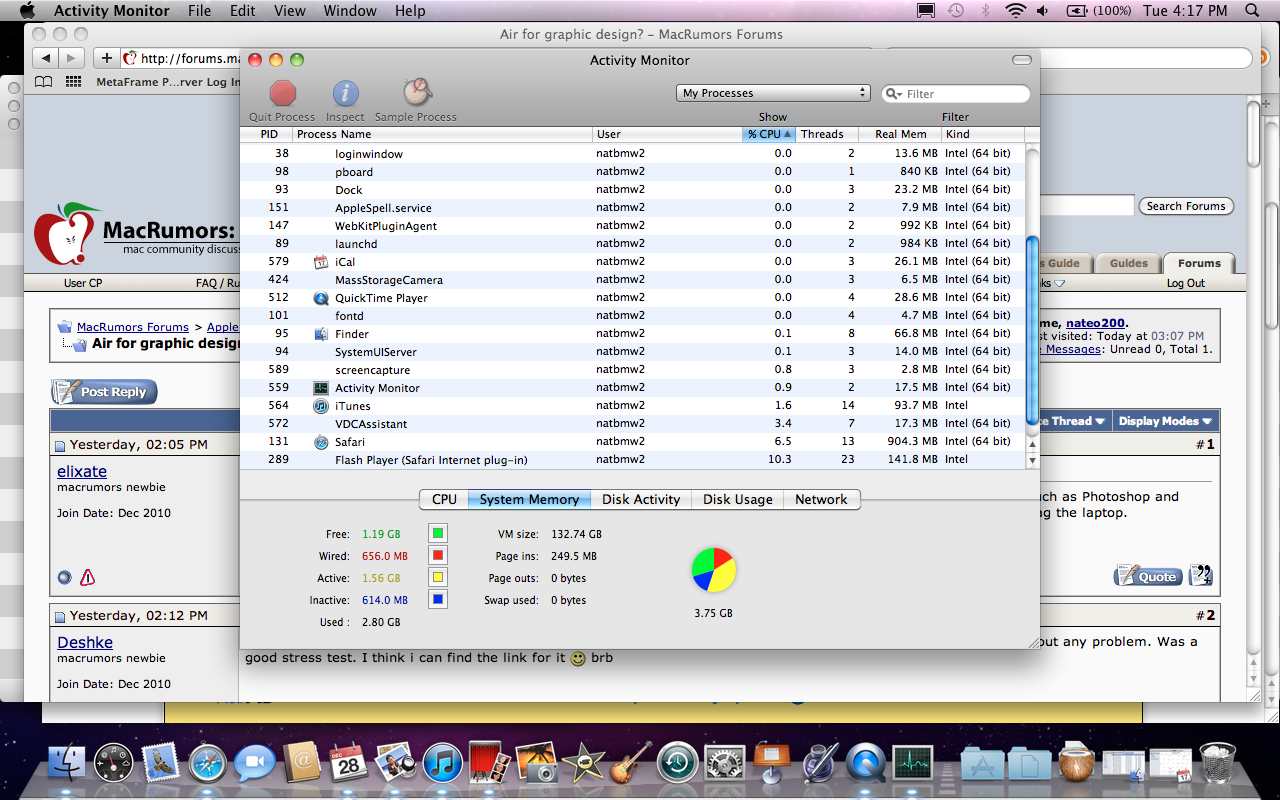Image resolution: width=1280 pixels, height=800 pixels.
Task: Open Time Machine from the Dock
Action: [677, 763]
